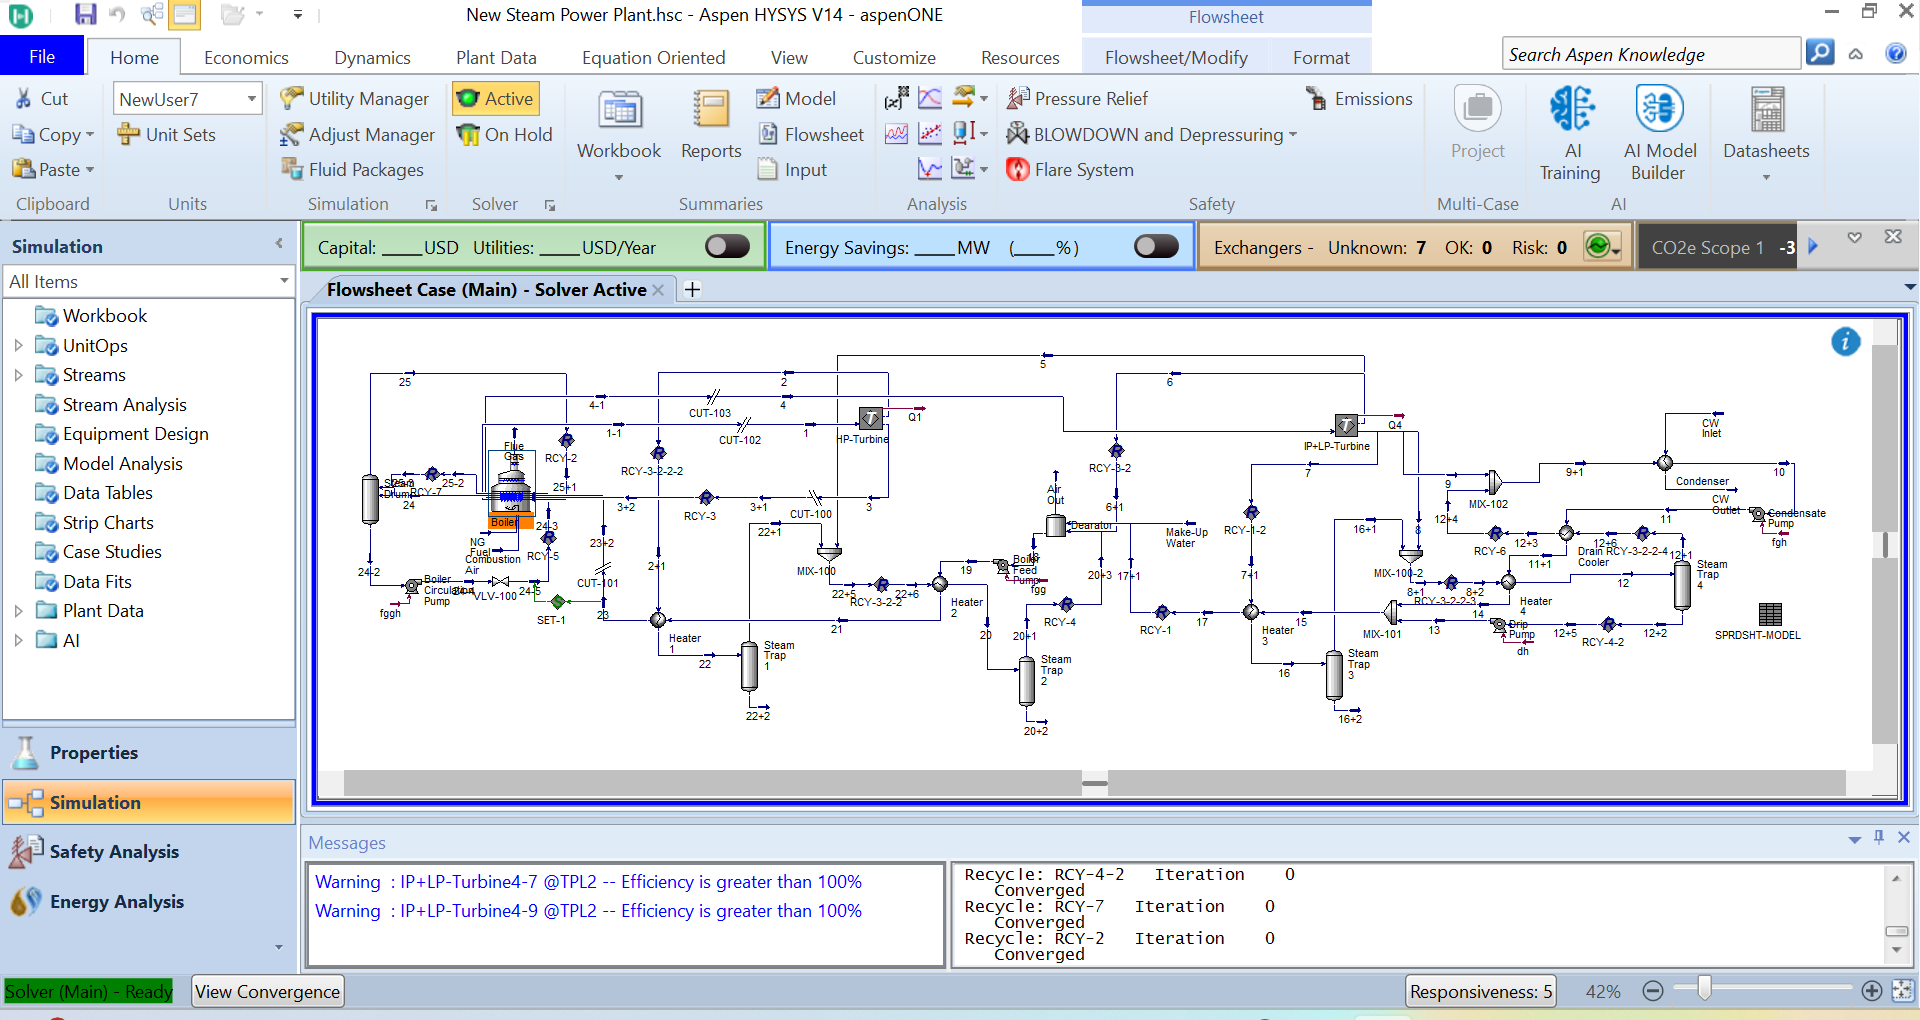
Task: Toggle the Capital and Utilities switch
Action: pyautogui.click(x=727, y=247)
